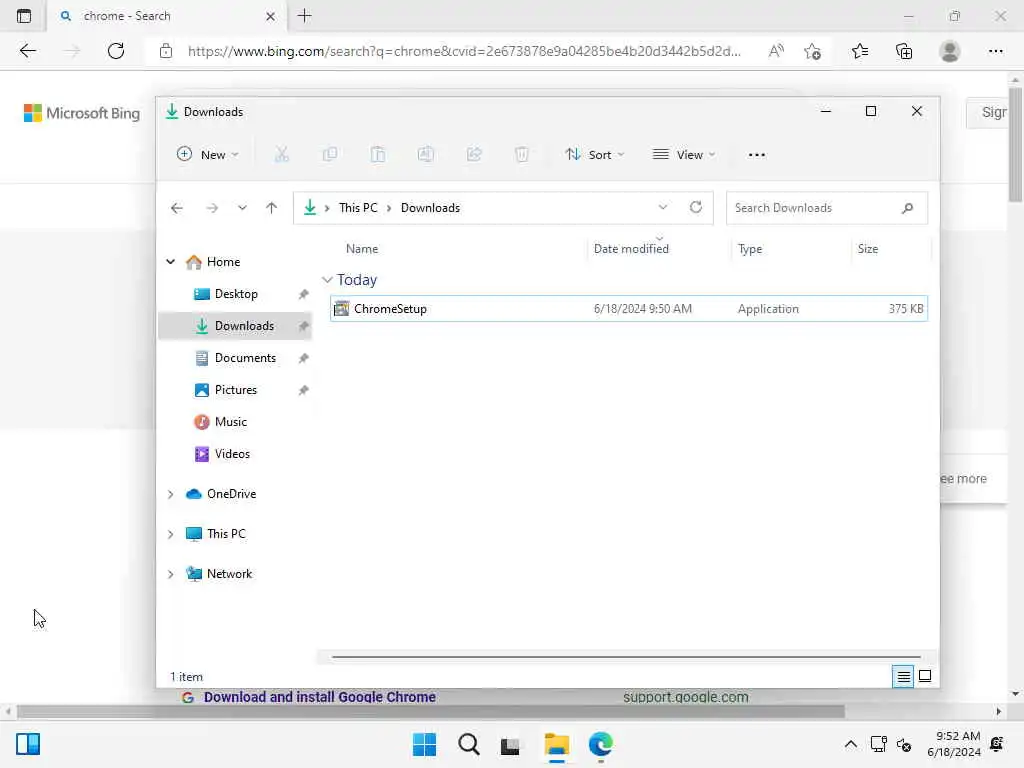Open the Edge profile avatar
Screen dimensions: 1024x768
tap(950, 51)
